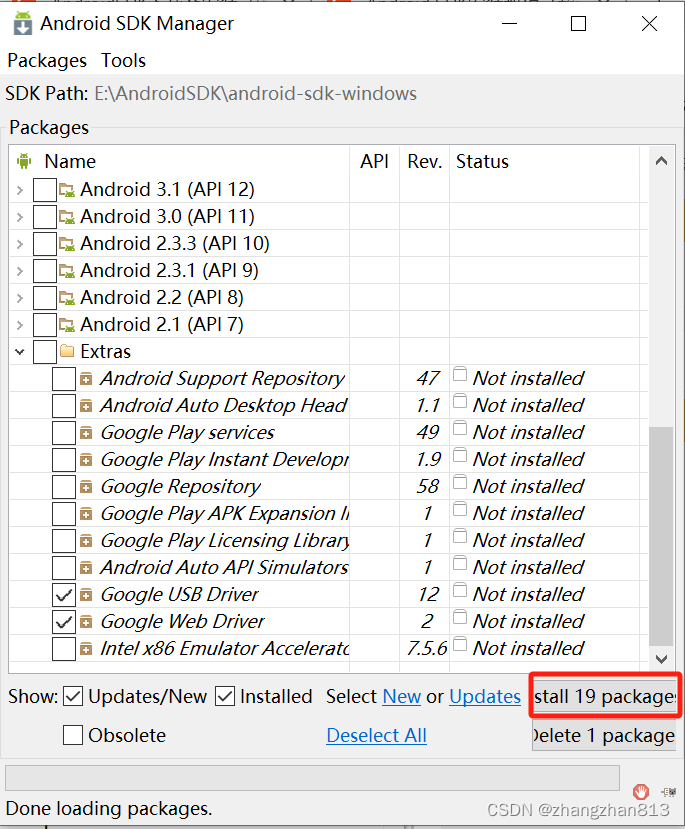Click the scrollbar up arrow
The height and width of the screenshot is (829, 685).
tap(661, 161)
